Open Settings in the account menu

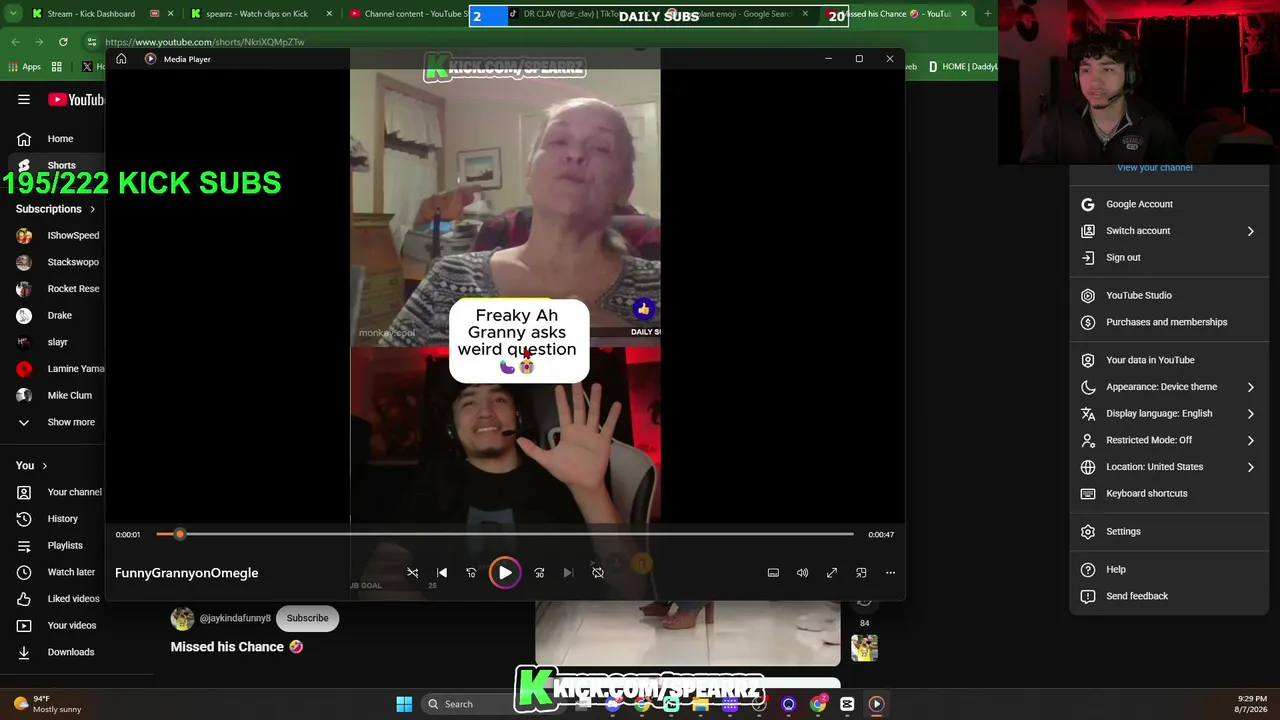[x=1170, y=532]
